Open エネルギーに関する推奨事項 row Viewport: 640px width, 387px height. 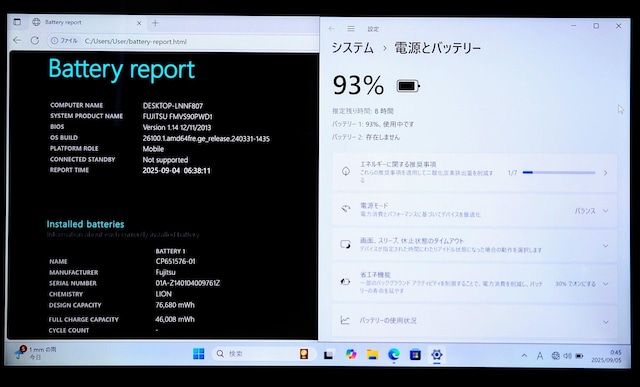pyautogui.click(x=474, y=173)
